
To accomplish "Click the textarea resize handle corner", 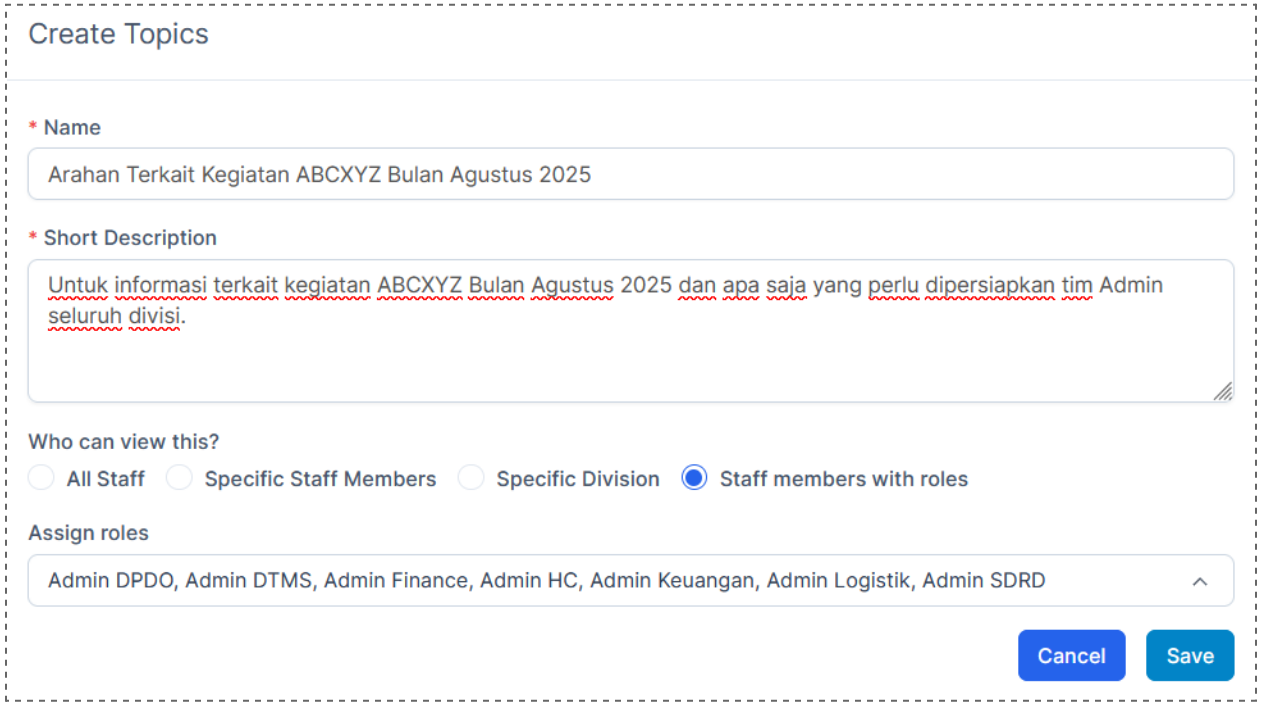I will 1222,391.
